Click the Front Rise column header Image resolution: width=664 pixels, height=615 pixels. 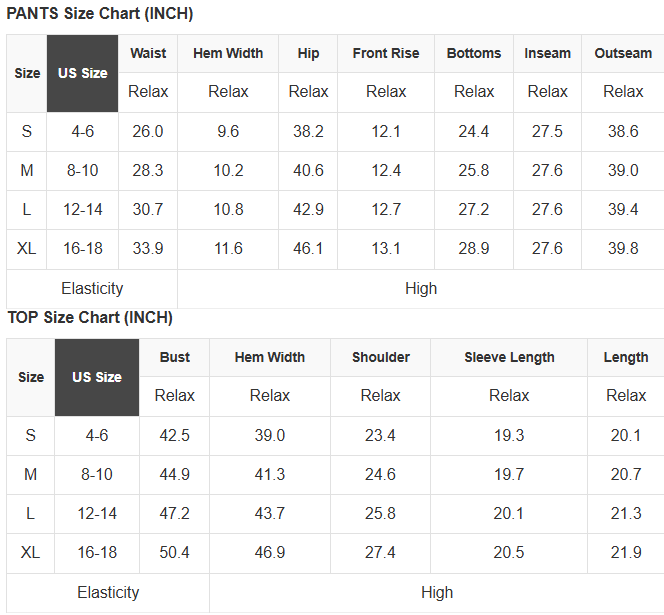pos(386,53)
